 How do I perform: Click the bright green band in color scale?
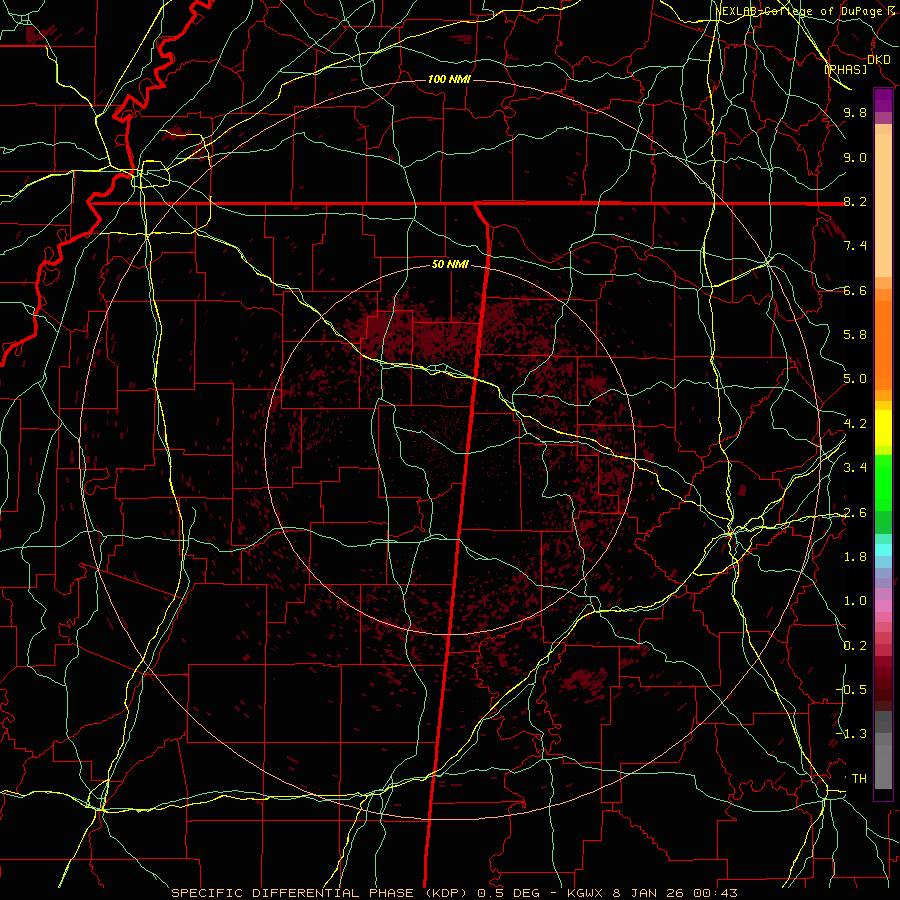883,483
